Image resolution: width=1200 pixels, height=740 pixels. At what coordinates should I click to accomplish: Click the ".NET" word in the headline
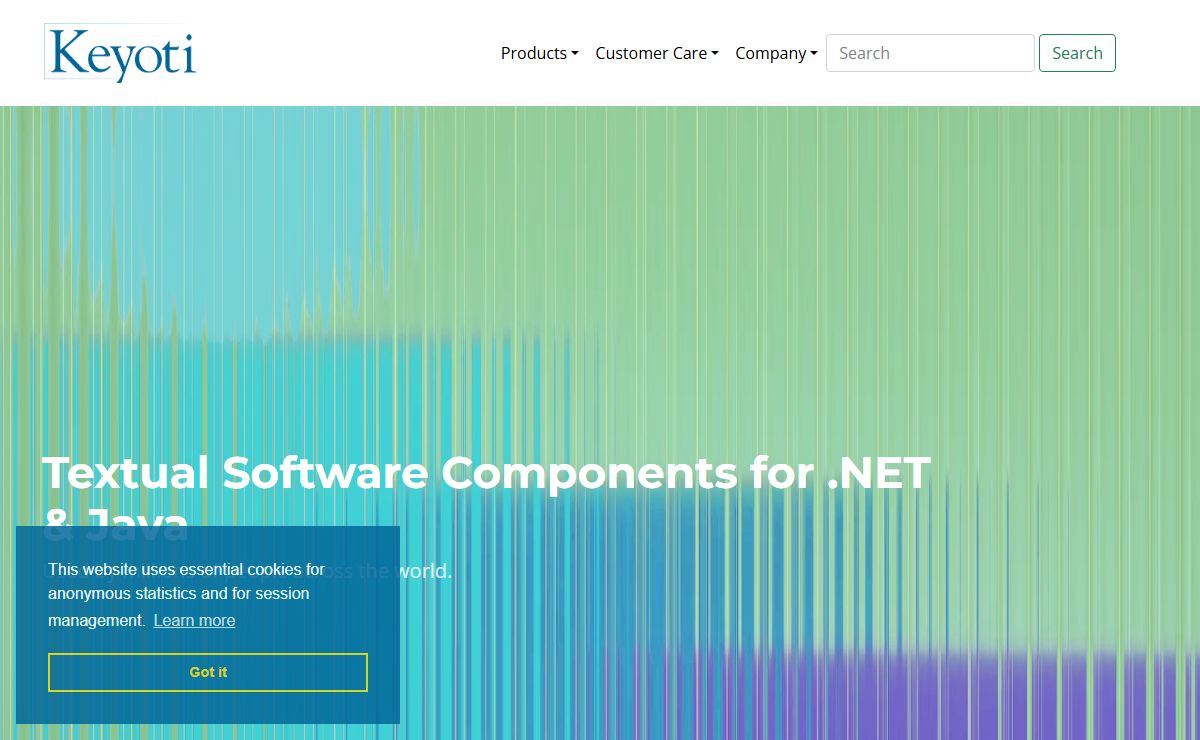pos(879,472)
